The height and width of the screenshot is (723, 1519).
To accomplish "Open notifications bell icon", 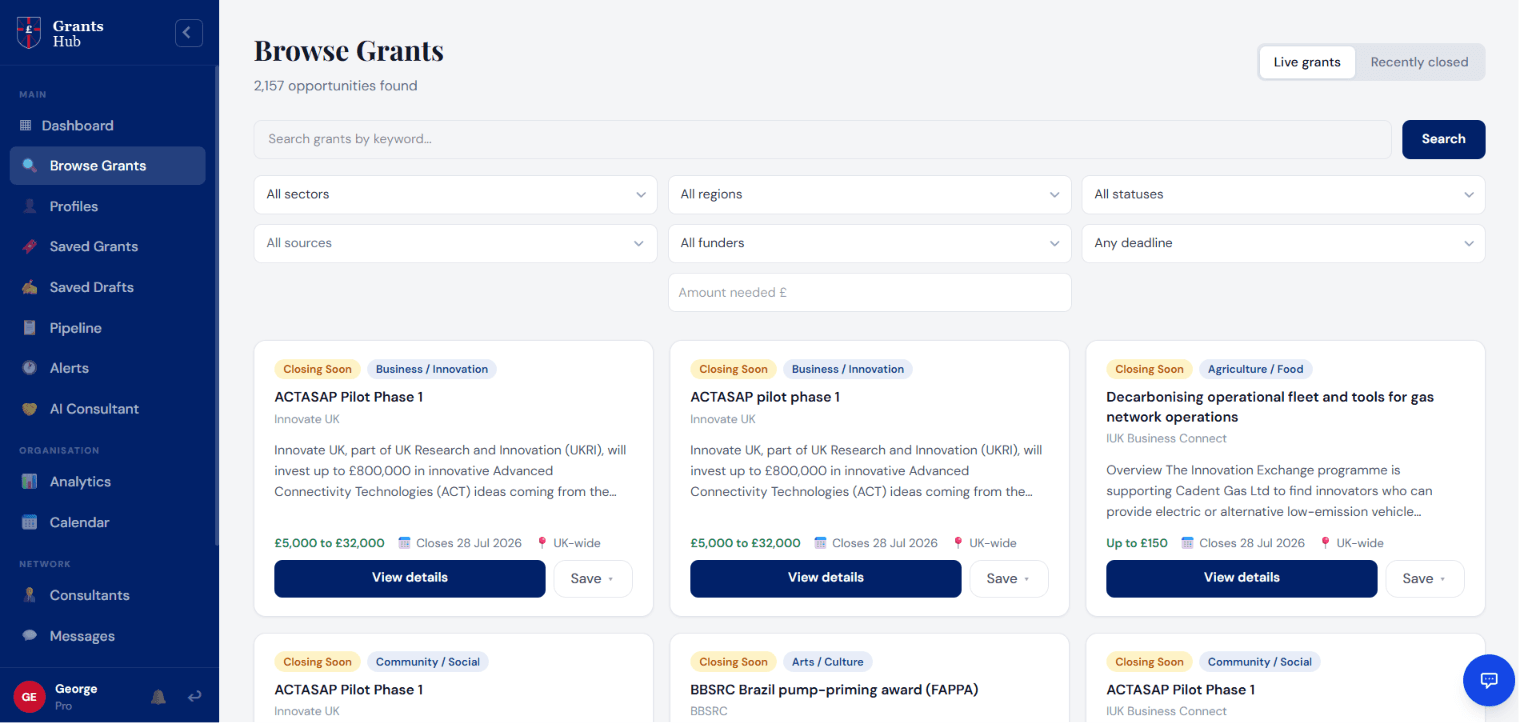I will coord(158,696).
